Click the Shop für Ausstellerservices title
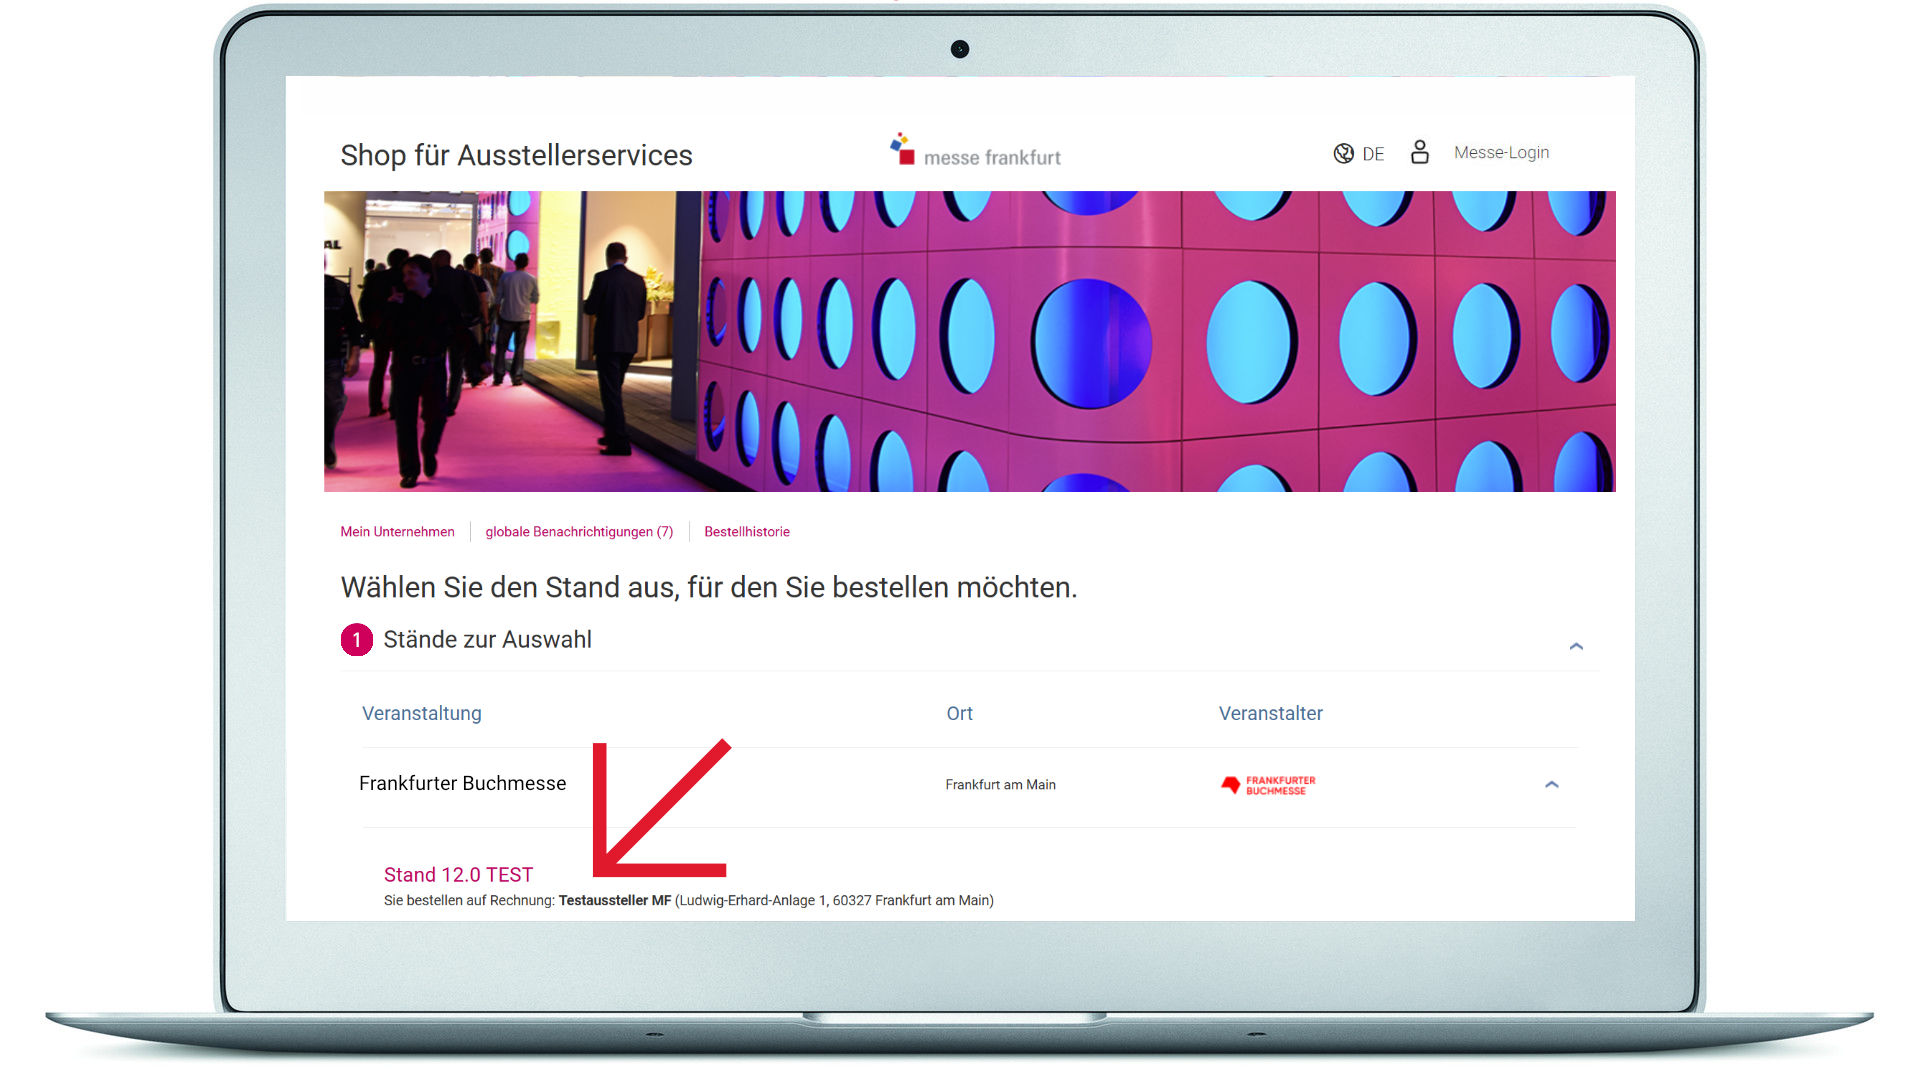Screen dimensions: 1920x1074 coord(516,155)
